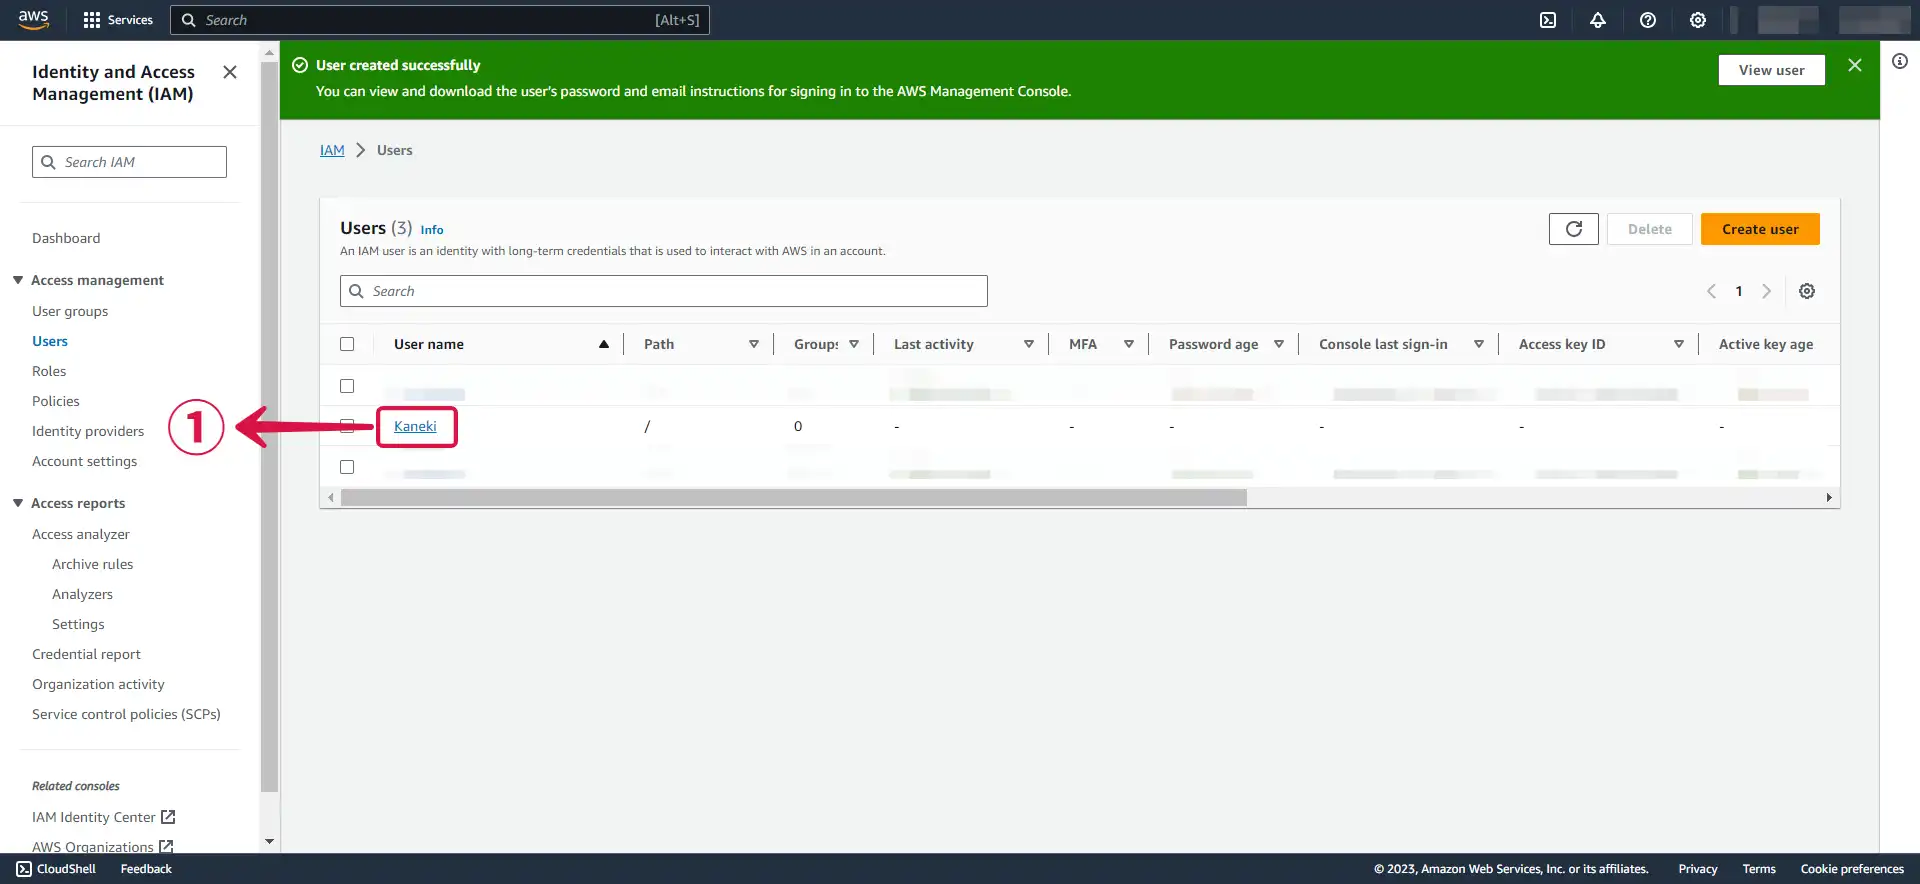Dismiss the User created successfully banner

(x=1855, y=65)
